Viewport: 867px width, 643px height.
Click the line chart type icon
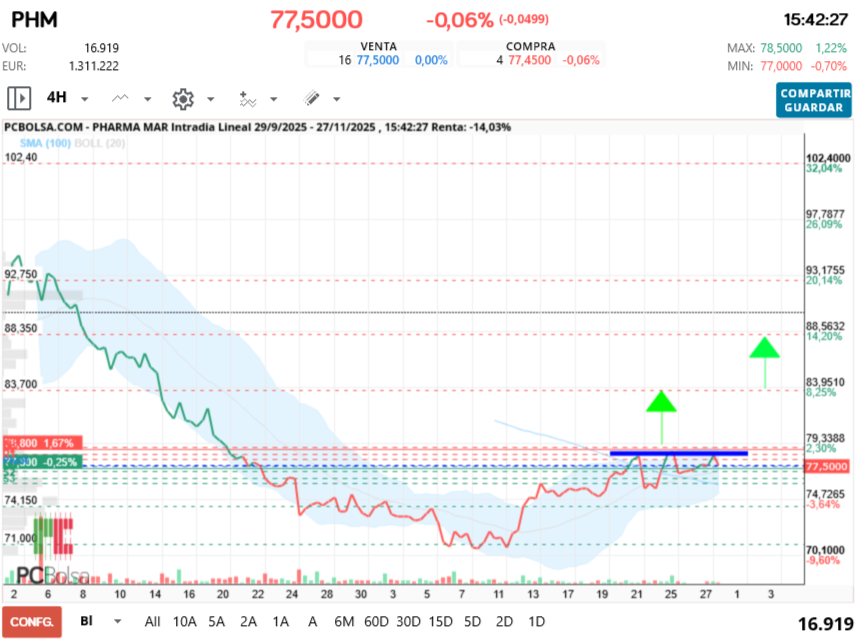[121, 98]
